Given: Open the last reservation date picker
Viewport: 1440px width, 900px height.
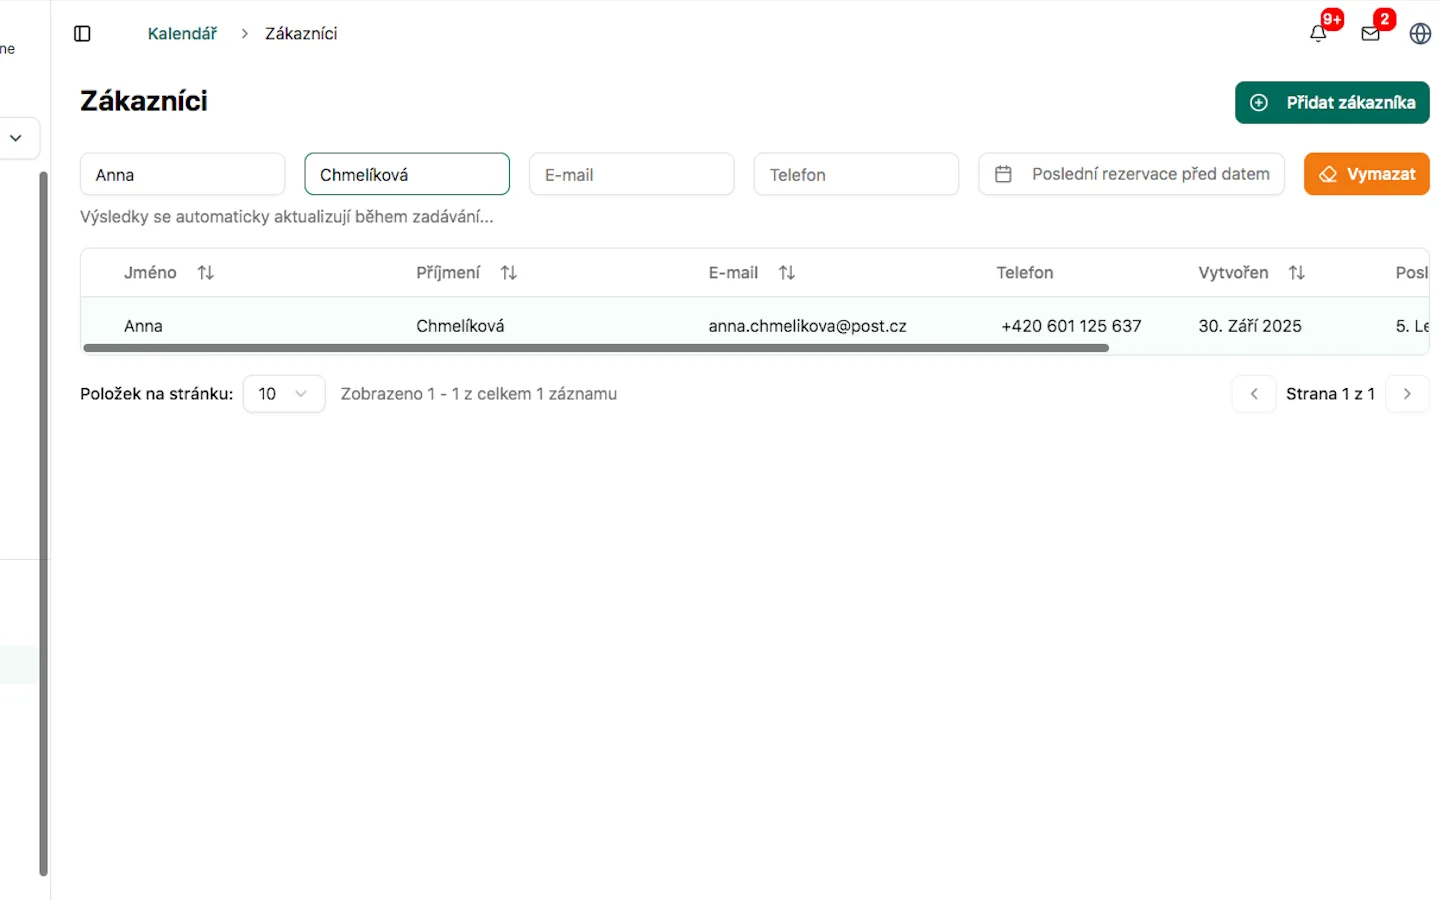Looking at the screenshot, I should point(1131,174).
